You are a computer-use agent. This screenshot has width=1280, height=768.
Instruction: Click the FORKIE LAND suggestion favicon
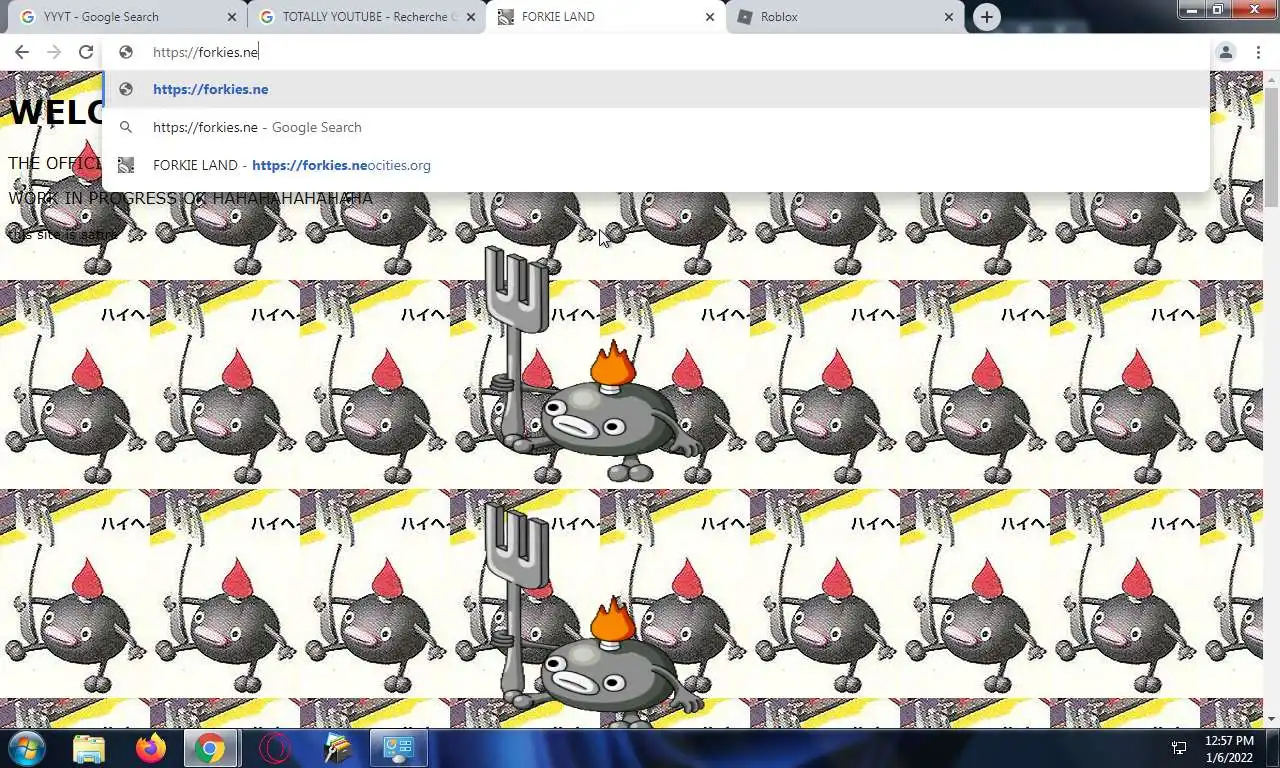coord(126,165)
